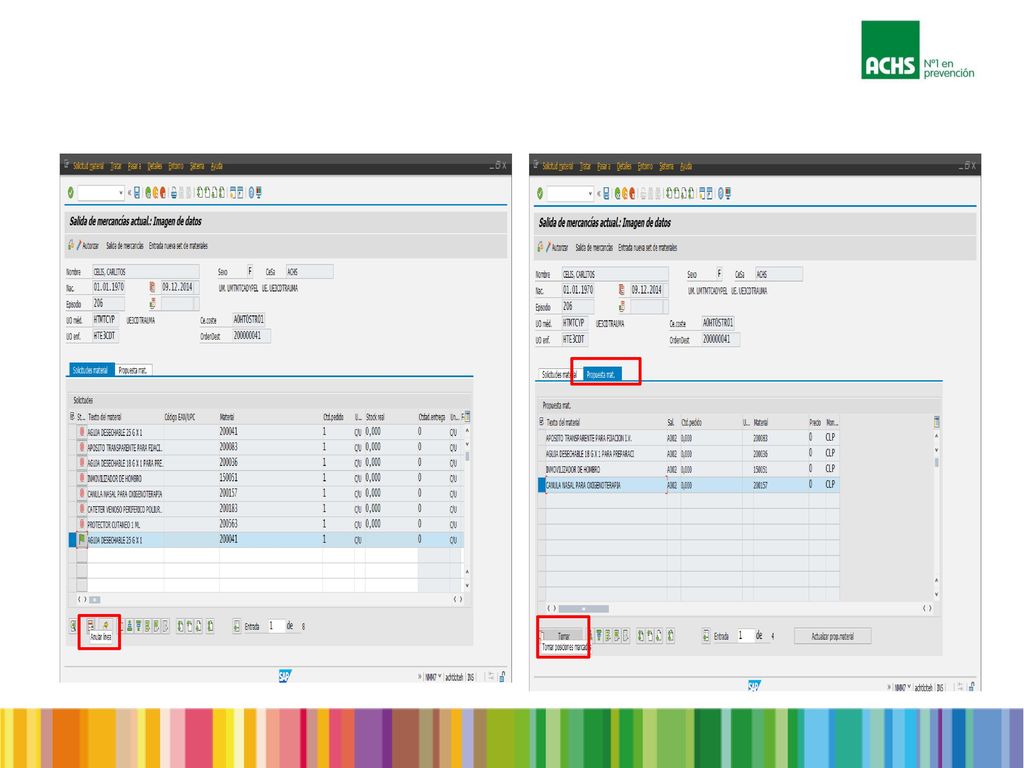The image size is (1024, 768).
Task: Click Entrada nueva set de materiales in right window
Action: [647, 248]
